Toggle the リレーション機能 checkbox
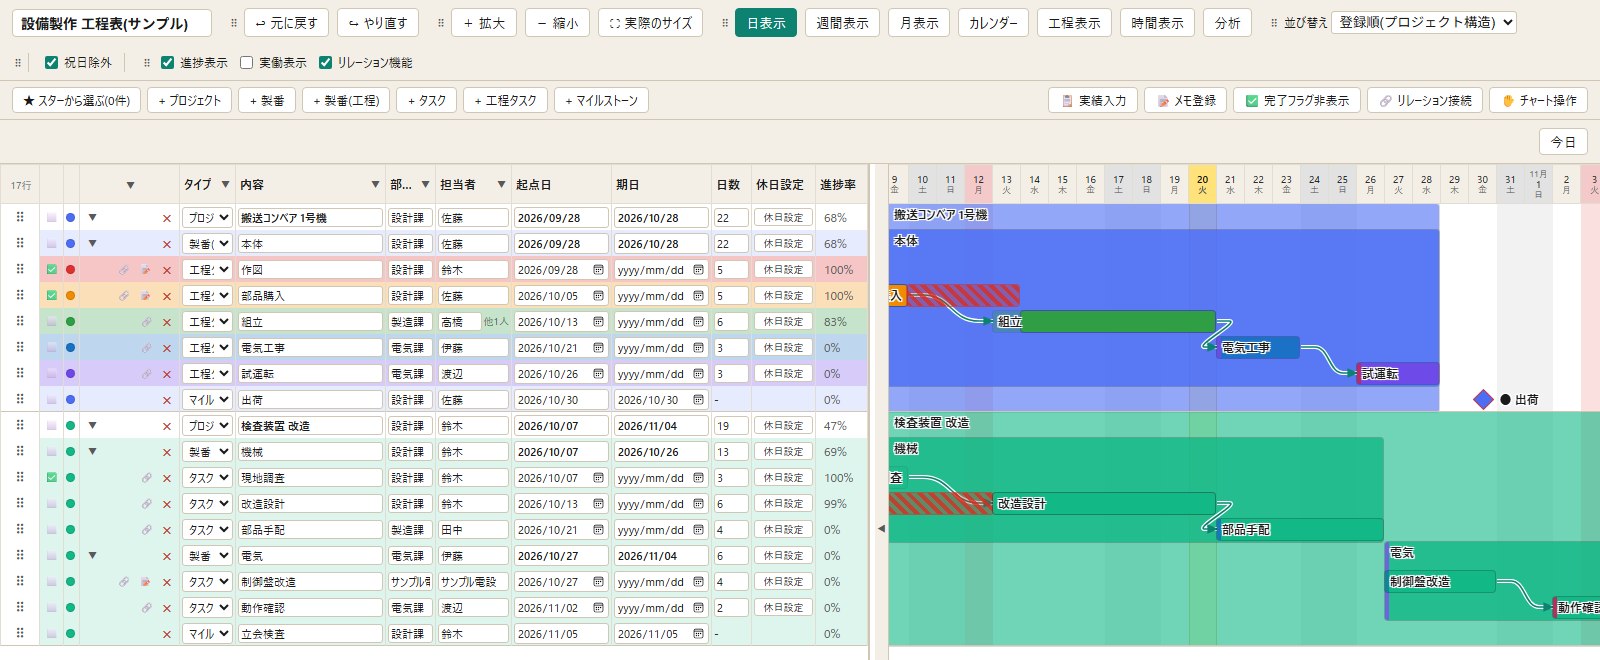The image size is (1600, 660). coord(325,62)
